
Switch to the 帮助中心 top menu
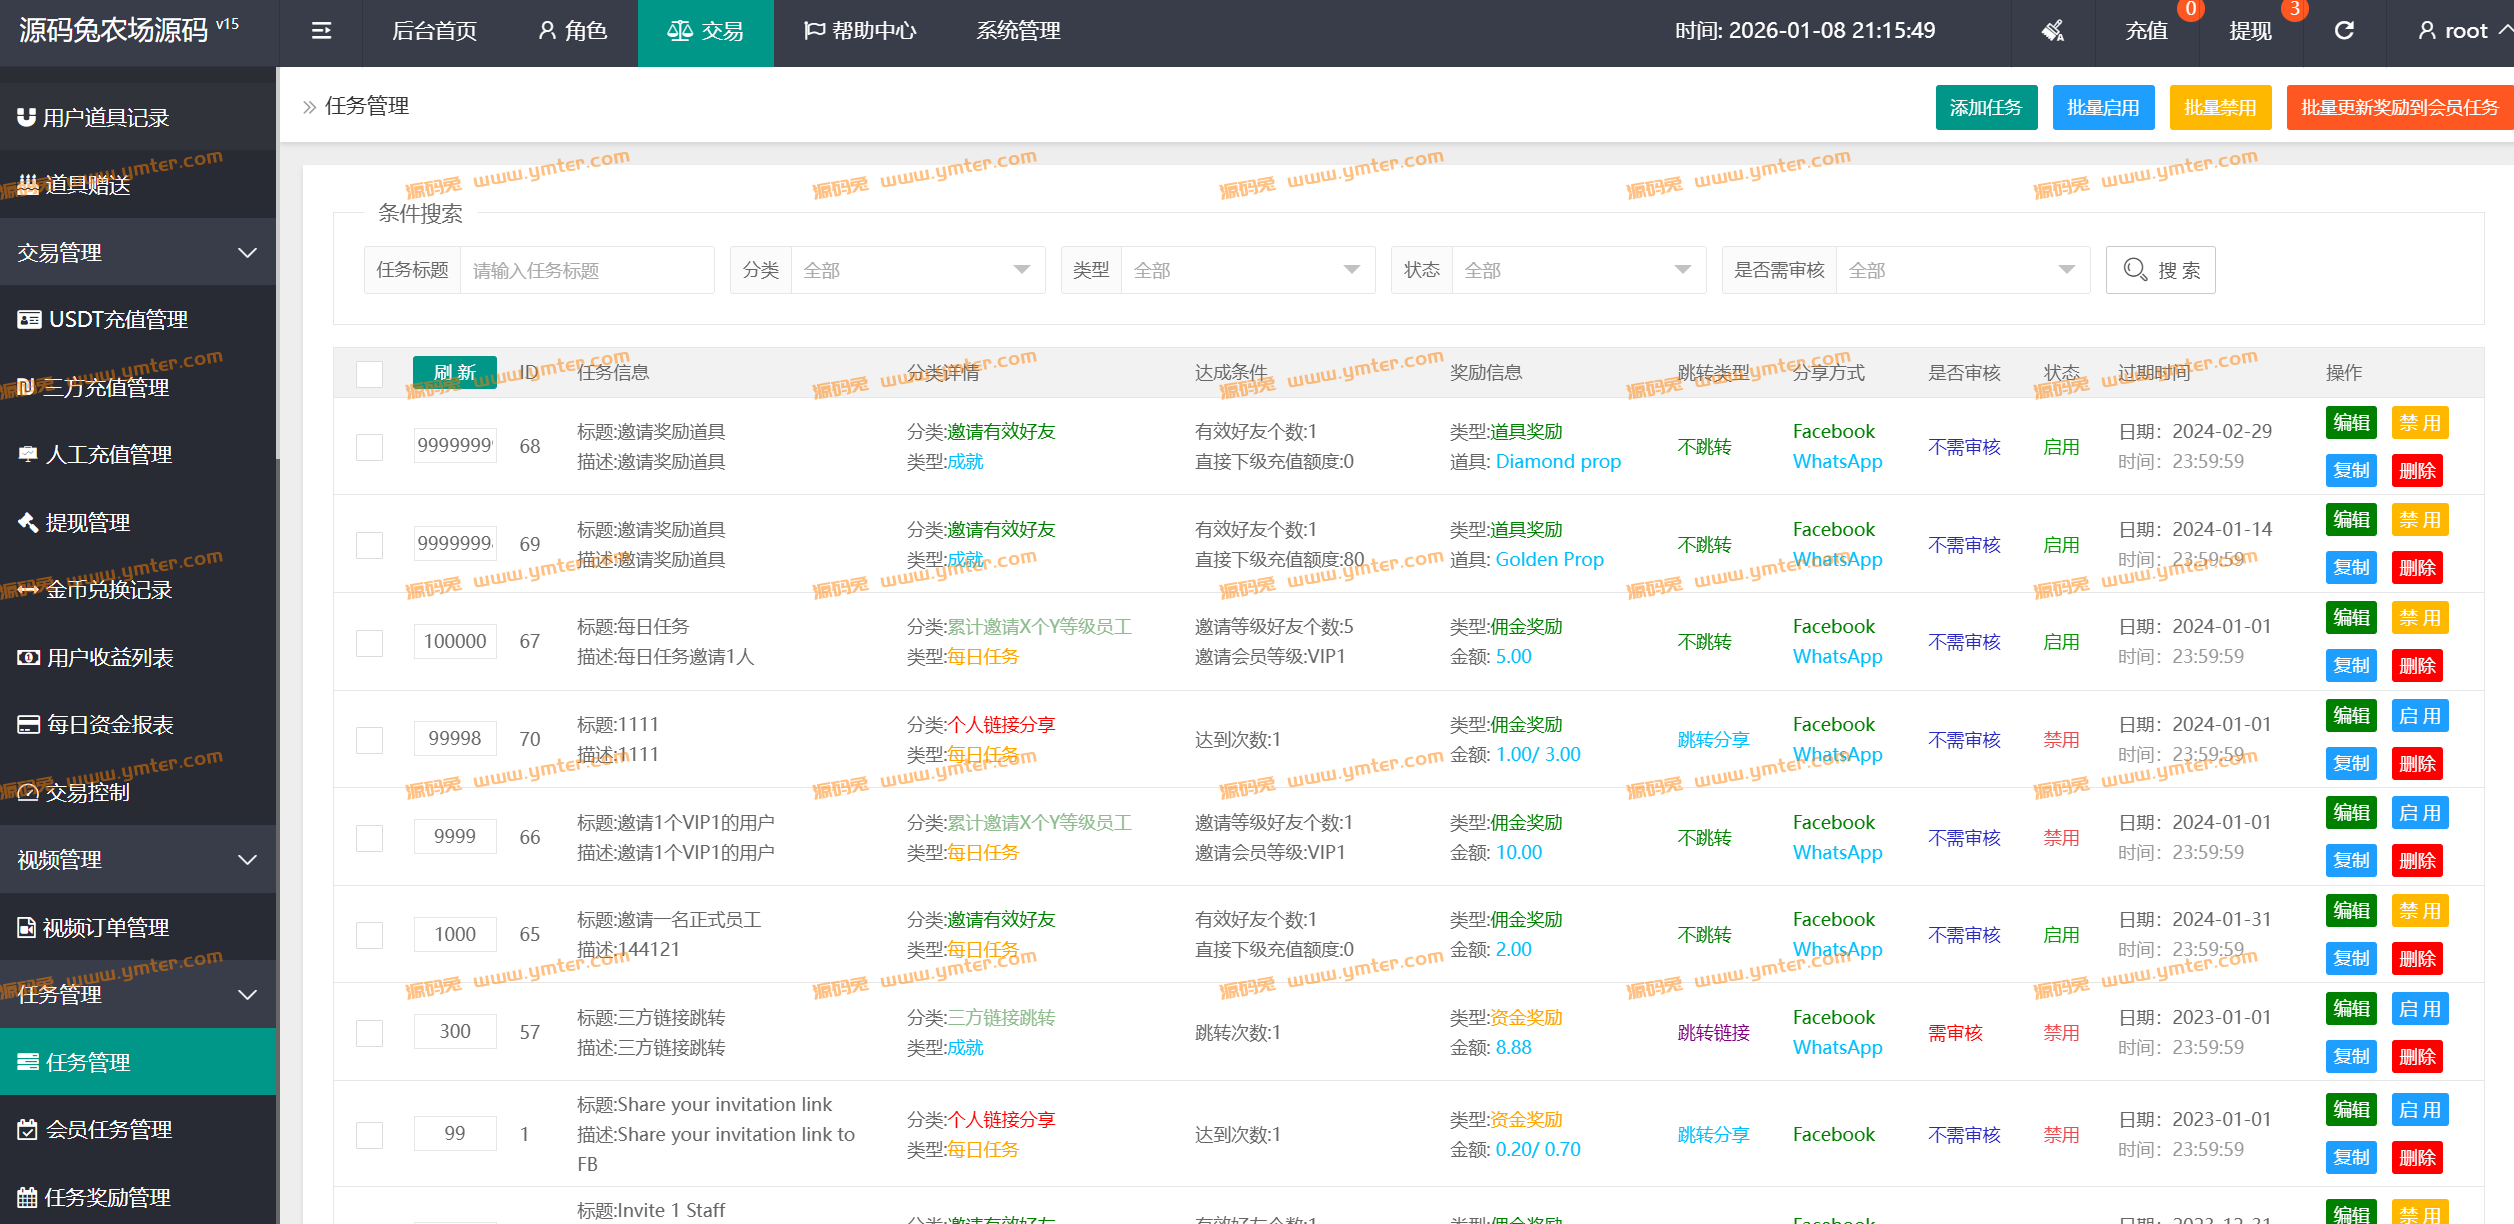pyautogui.click(x=860, y=31)
